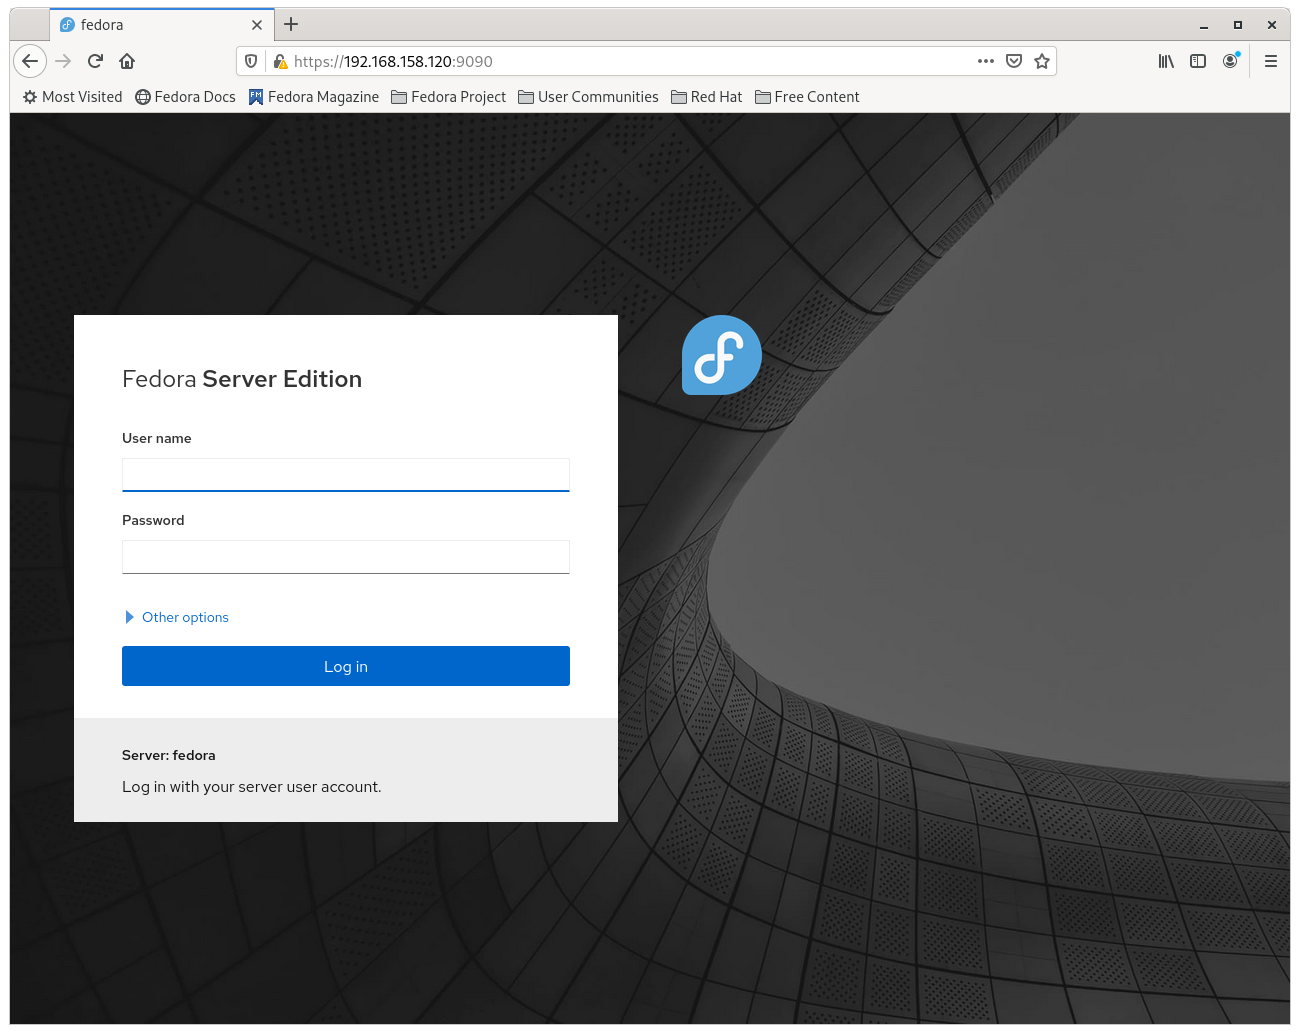The height and width of the screenshot is (1034, 1300).
Task: Go back with the browser back arrow
Action: [30, 61]
